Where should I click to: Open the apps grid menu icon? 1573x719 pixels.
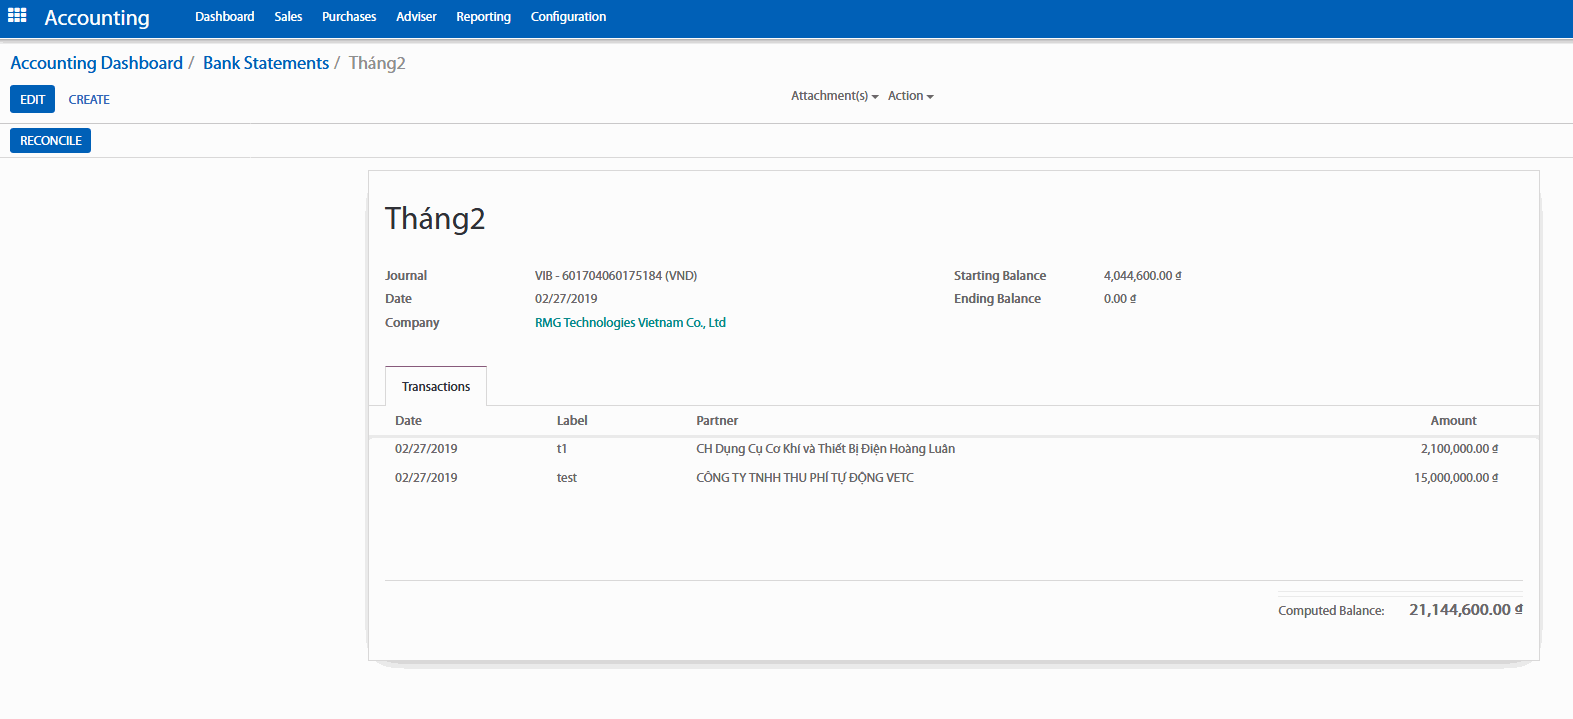tap(17, 16)
